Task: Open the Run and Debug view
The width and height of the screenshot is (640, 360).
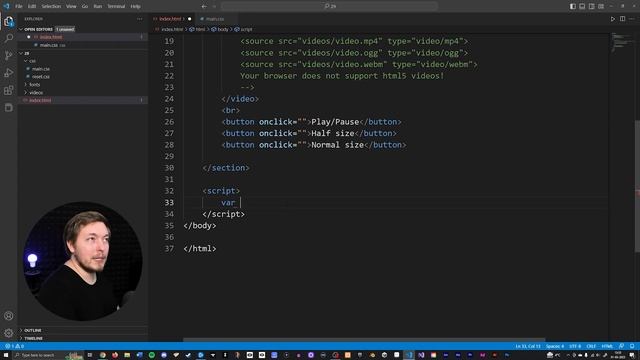Action: (9, 73)
